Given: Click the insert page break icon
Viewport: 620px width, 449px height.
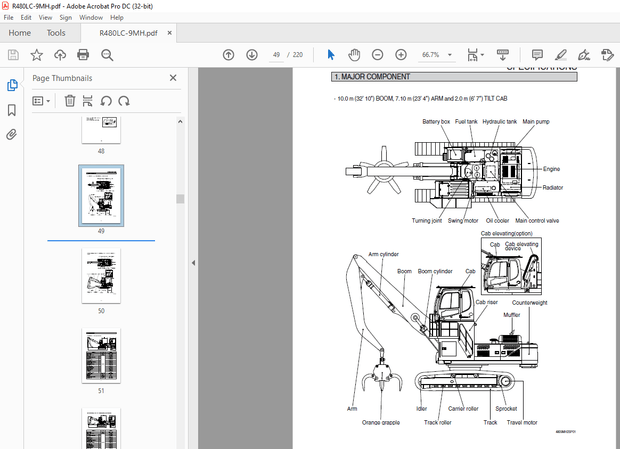Looking at the screenshot, I should 87,101.
